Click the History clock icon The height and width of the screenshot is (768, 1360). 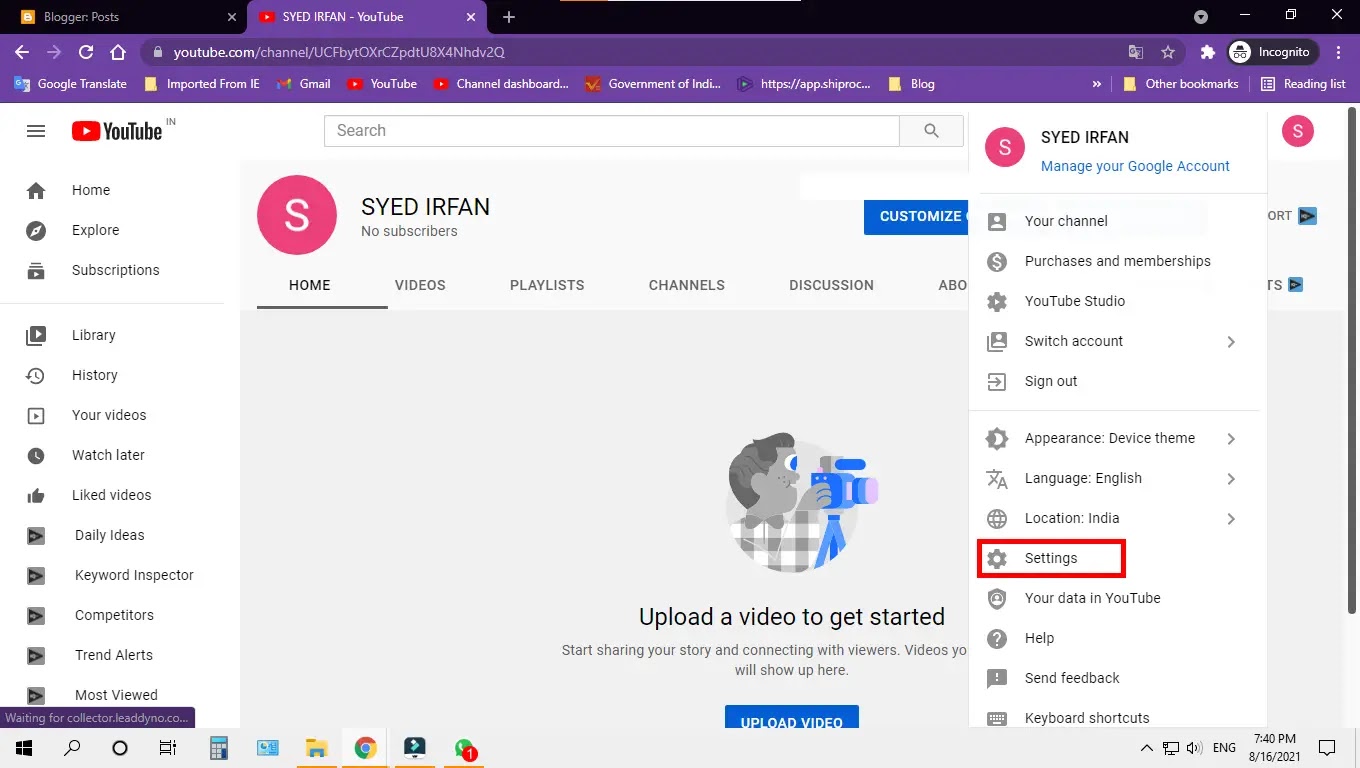coord(36,376)
